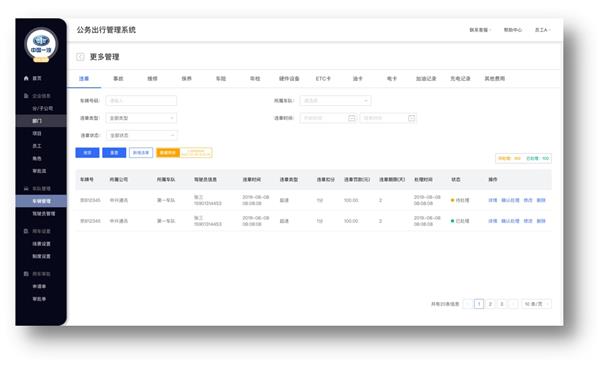Switch to the 年检 tab

(x=255, y=78)
